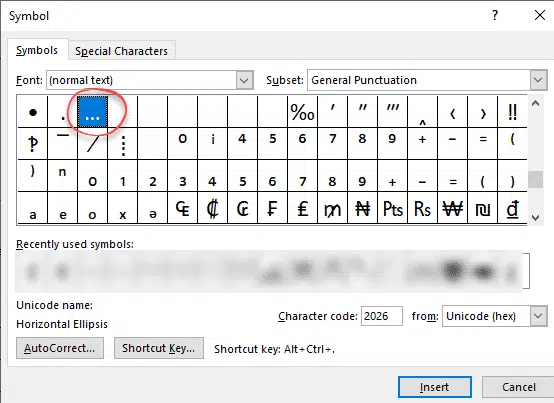Screen dimensions: 554x403
Task: Choose the Dong ₫ currency symbol
Action: (512, 208)
